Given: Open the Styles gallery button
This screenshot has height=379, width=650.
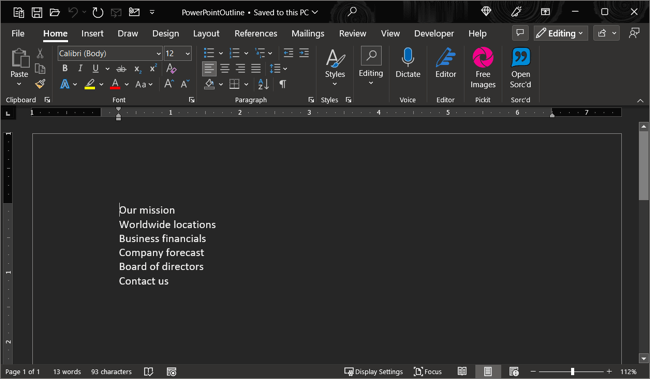Looking at the screenshot, I should pyautogui.click(x=335, y=67).
